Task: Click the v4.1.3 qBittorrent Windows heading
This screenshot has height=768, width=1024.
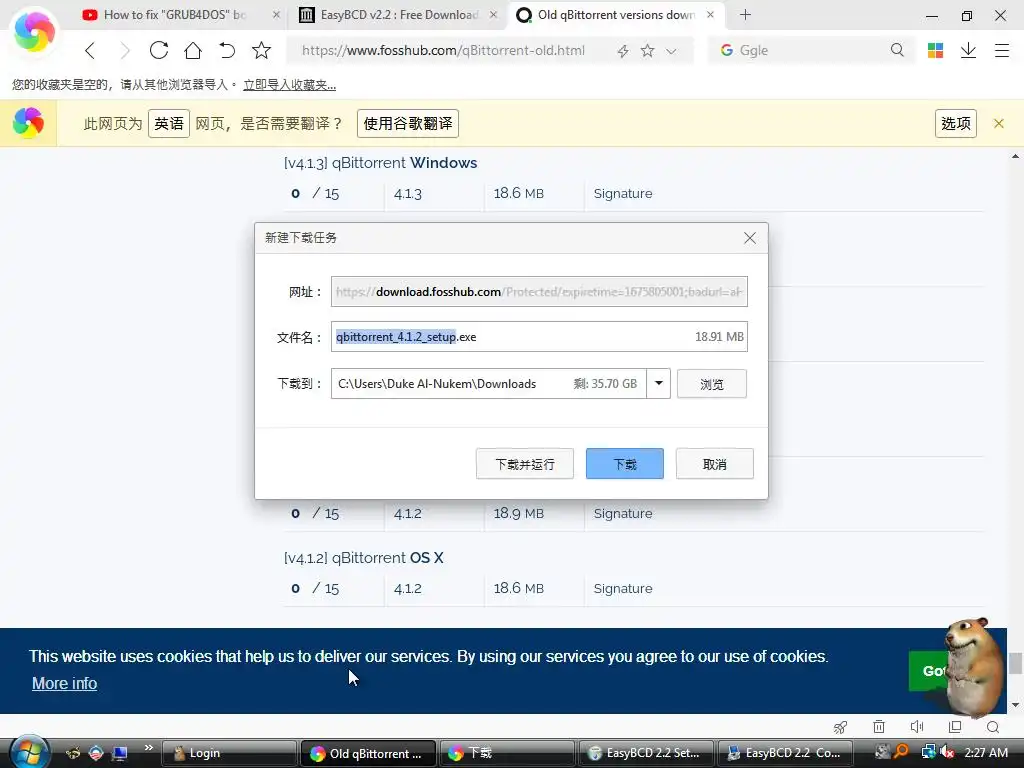Action: coord(380,163)
